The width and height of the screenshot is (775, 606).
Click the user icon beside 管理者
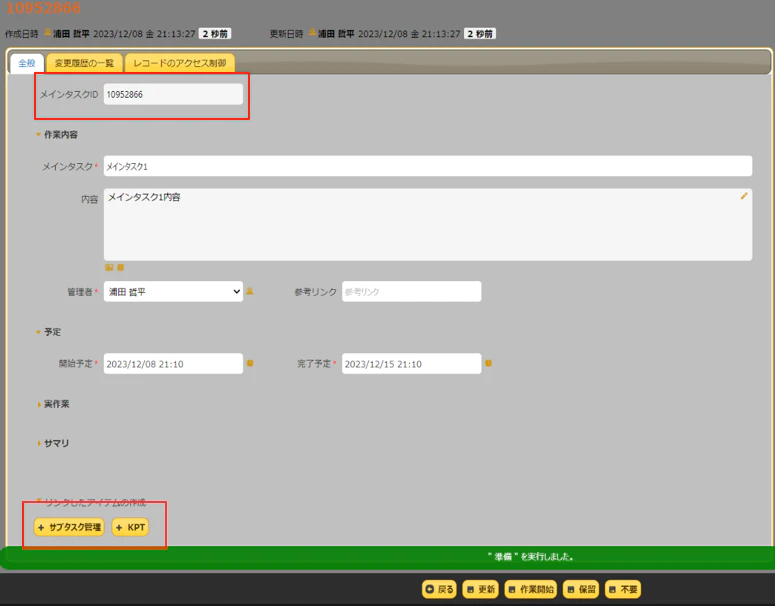pos(250,291)
